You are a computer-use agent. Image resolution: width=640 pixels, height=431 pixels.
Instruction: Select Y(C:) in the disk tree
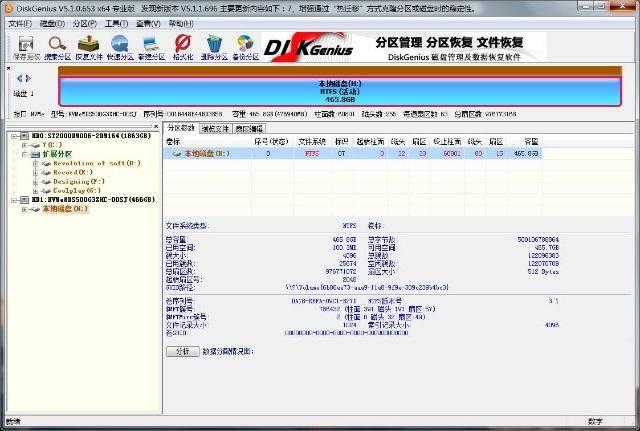[x=52, y=145]
